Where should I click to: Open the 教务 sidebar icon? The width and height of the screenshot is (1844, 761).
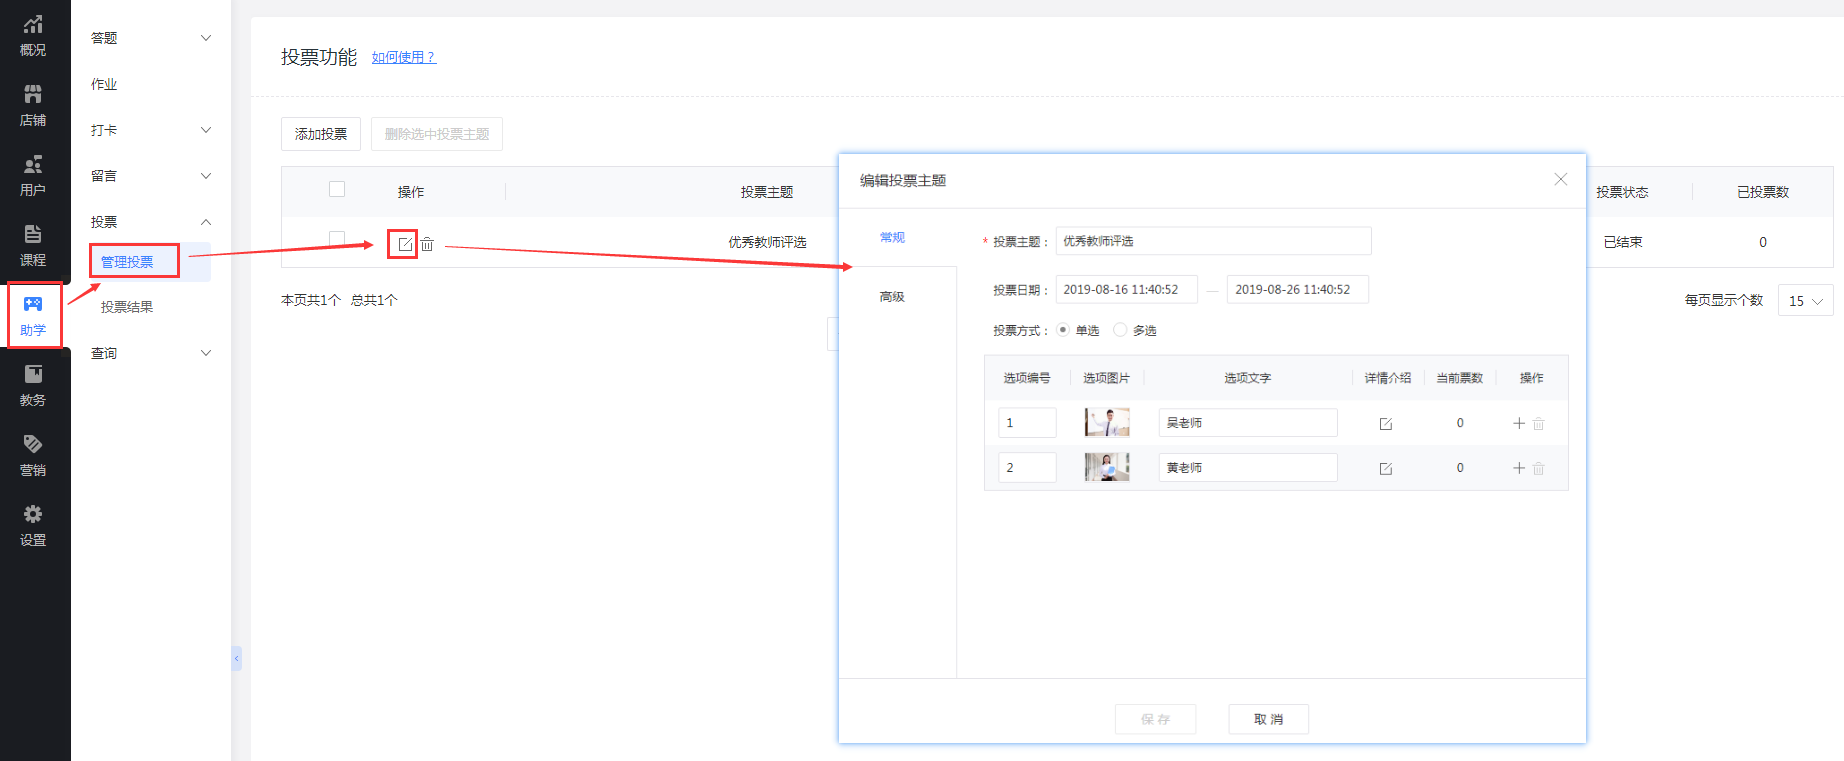[33, 386]
